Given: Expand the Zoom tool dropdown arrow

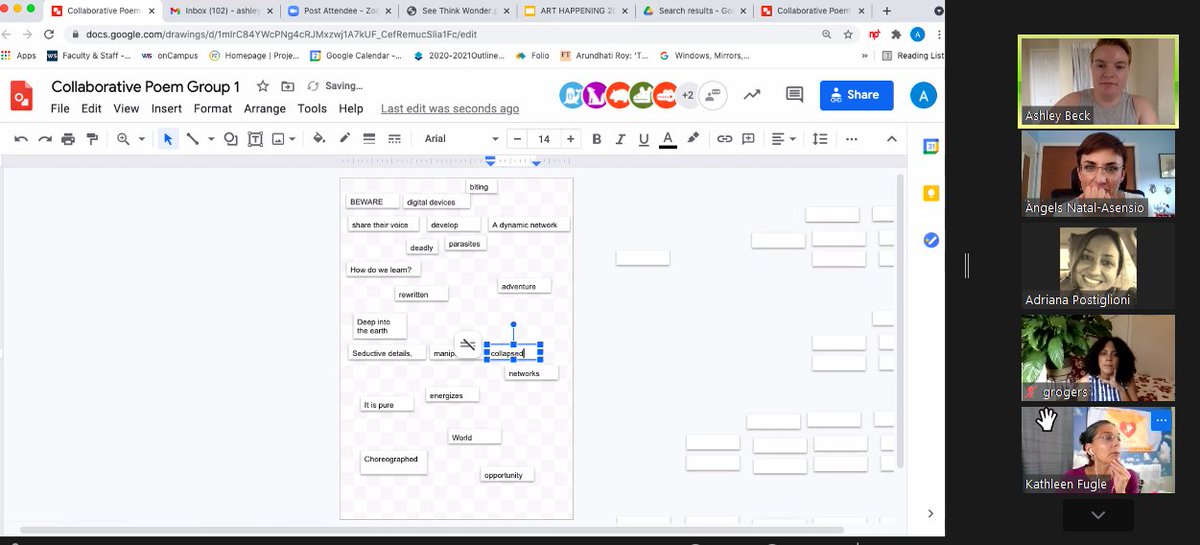Looking at the screenshot, I should pyautogui.click(x=142, y=139).
